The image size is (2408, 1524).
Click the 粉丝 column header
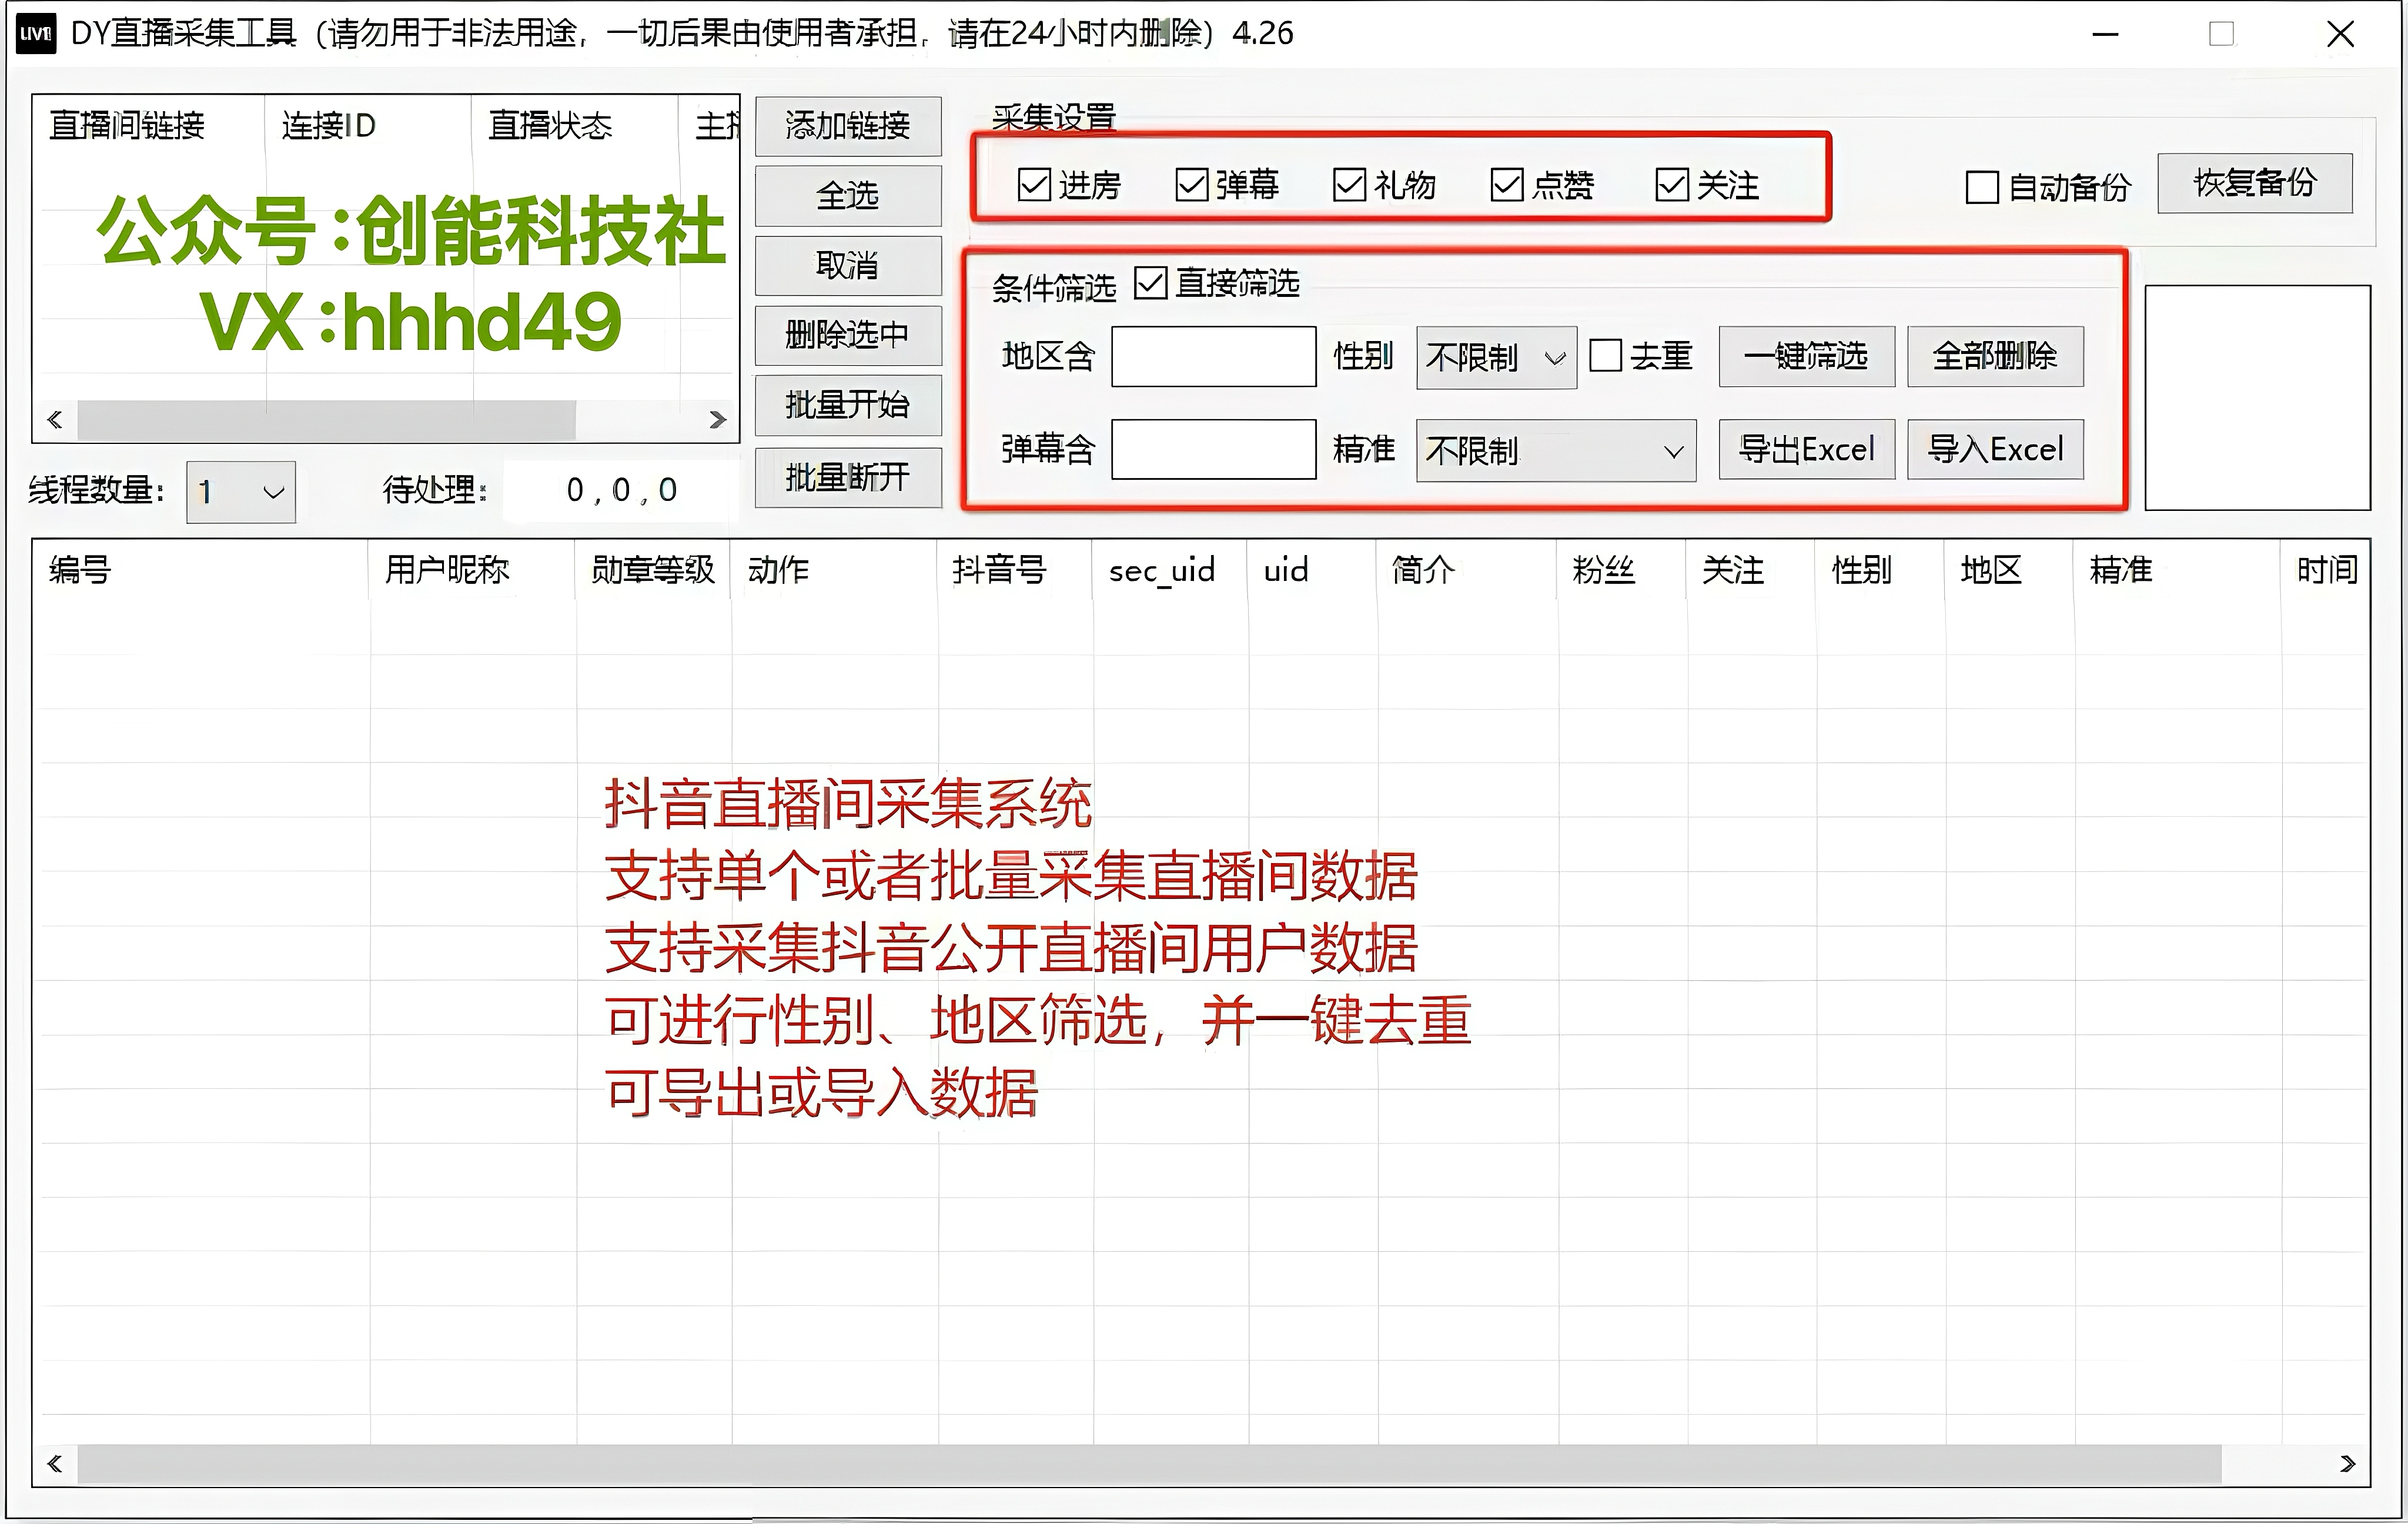[x=1622, y=570]
